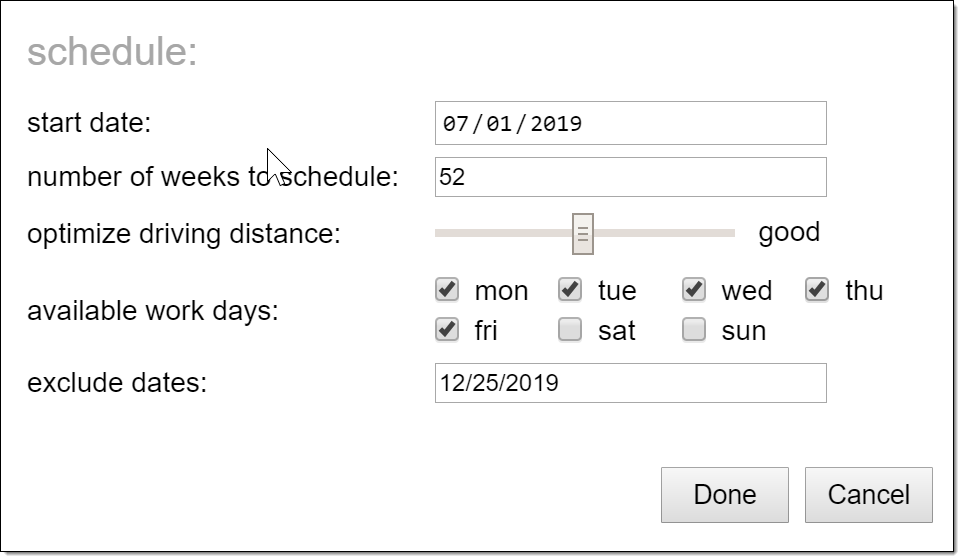Uncheck the thu checkbox
The width and height of the screenshot is (962, 560).
click(x=818, y=290)
